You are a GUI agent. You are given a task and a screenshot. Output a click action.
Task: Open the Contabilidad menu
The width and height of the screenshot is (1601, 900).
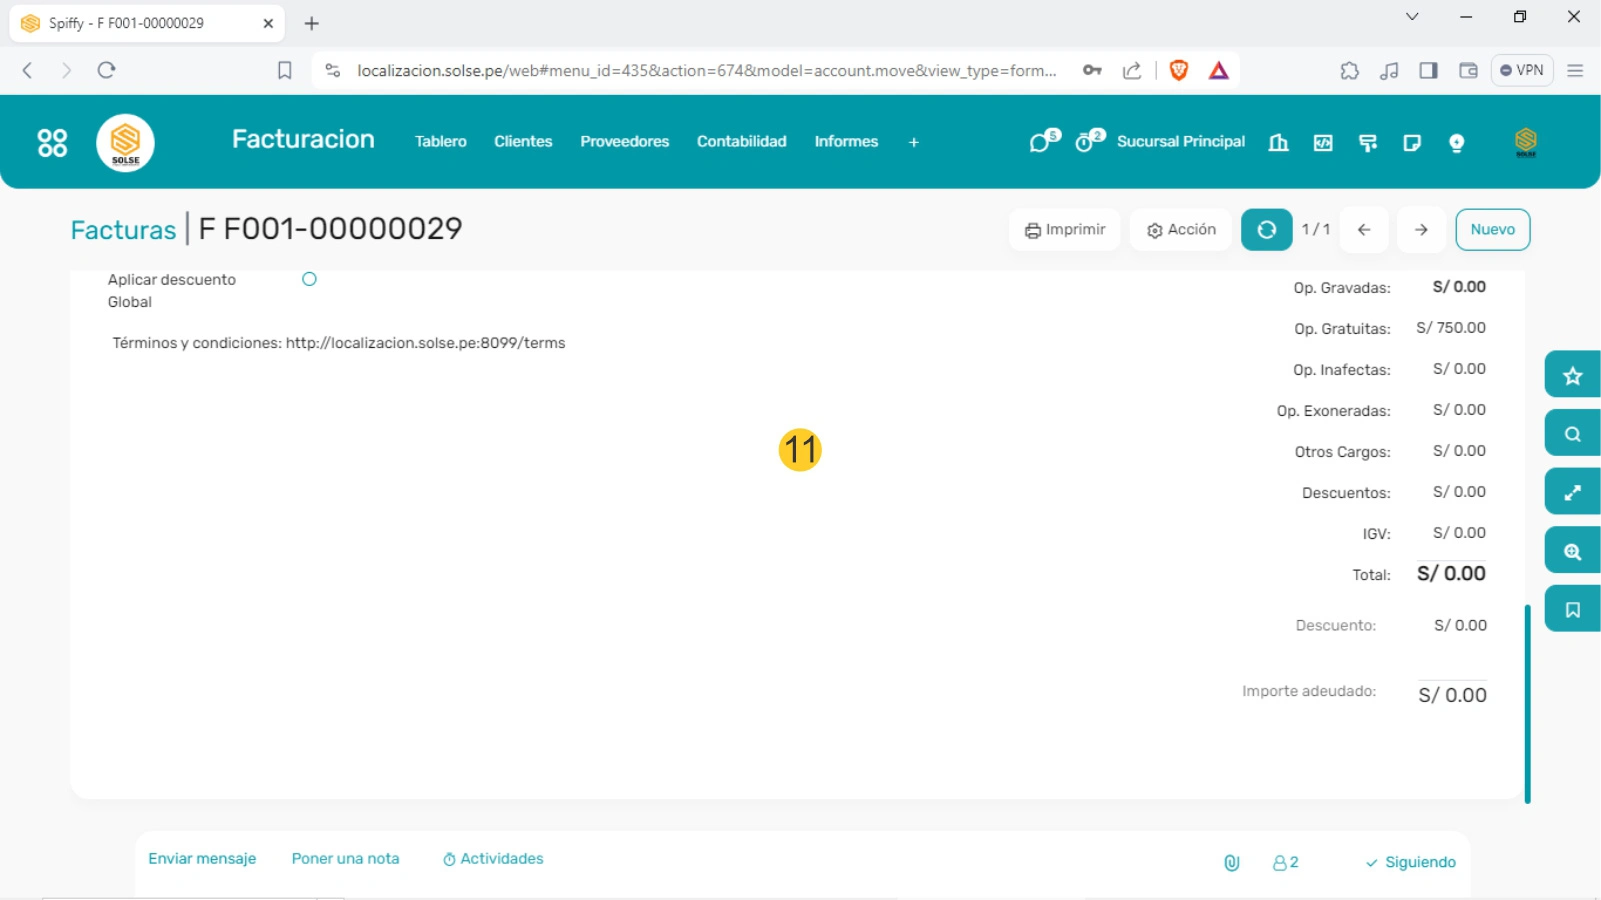coord(741,142)
